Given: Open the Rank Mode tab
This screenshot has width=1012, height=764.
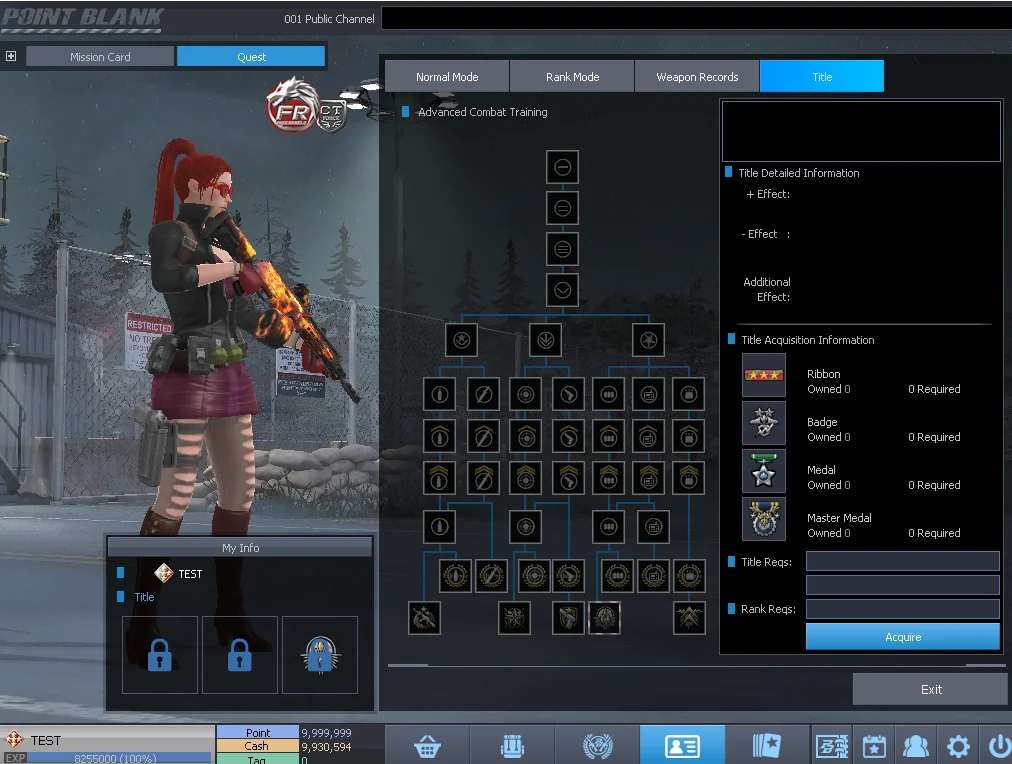Looking at the screenshot, I should point(572,77).
